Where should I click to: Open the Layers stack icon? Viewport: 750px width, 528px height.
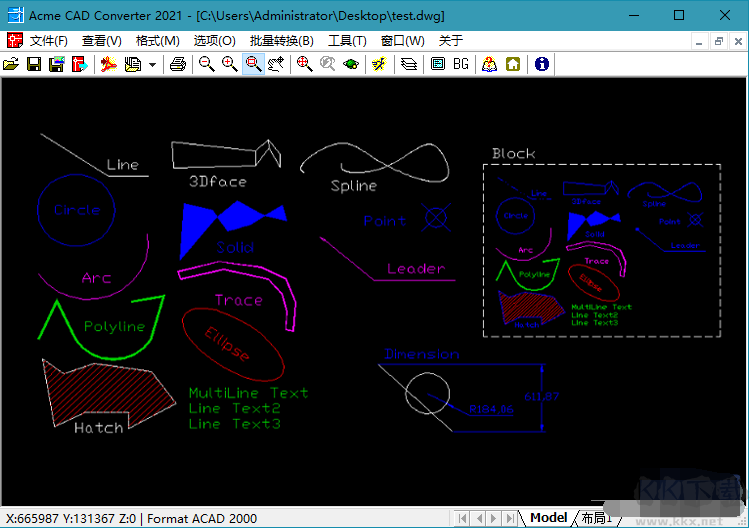tap(409, 64)
